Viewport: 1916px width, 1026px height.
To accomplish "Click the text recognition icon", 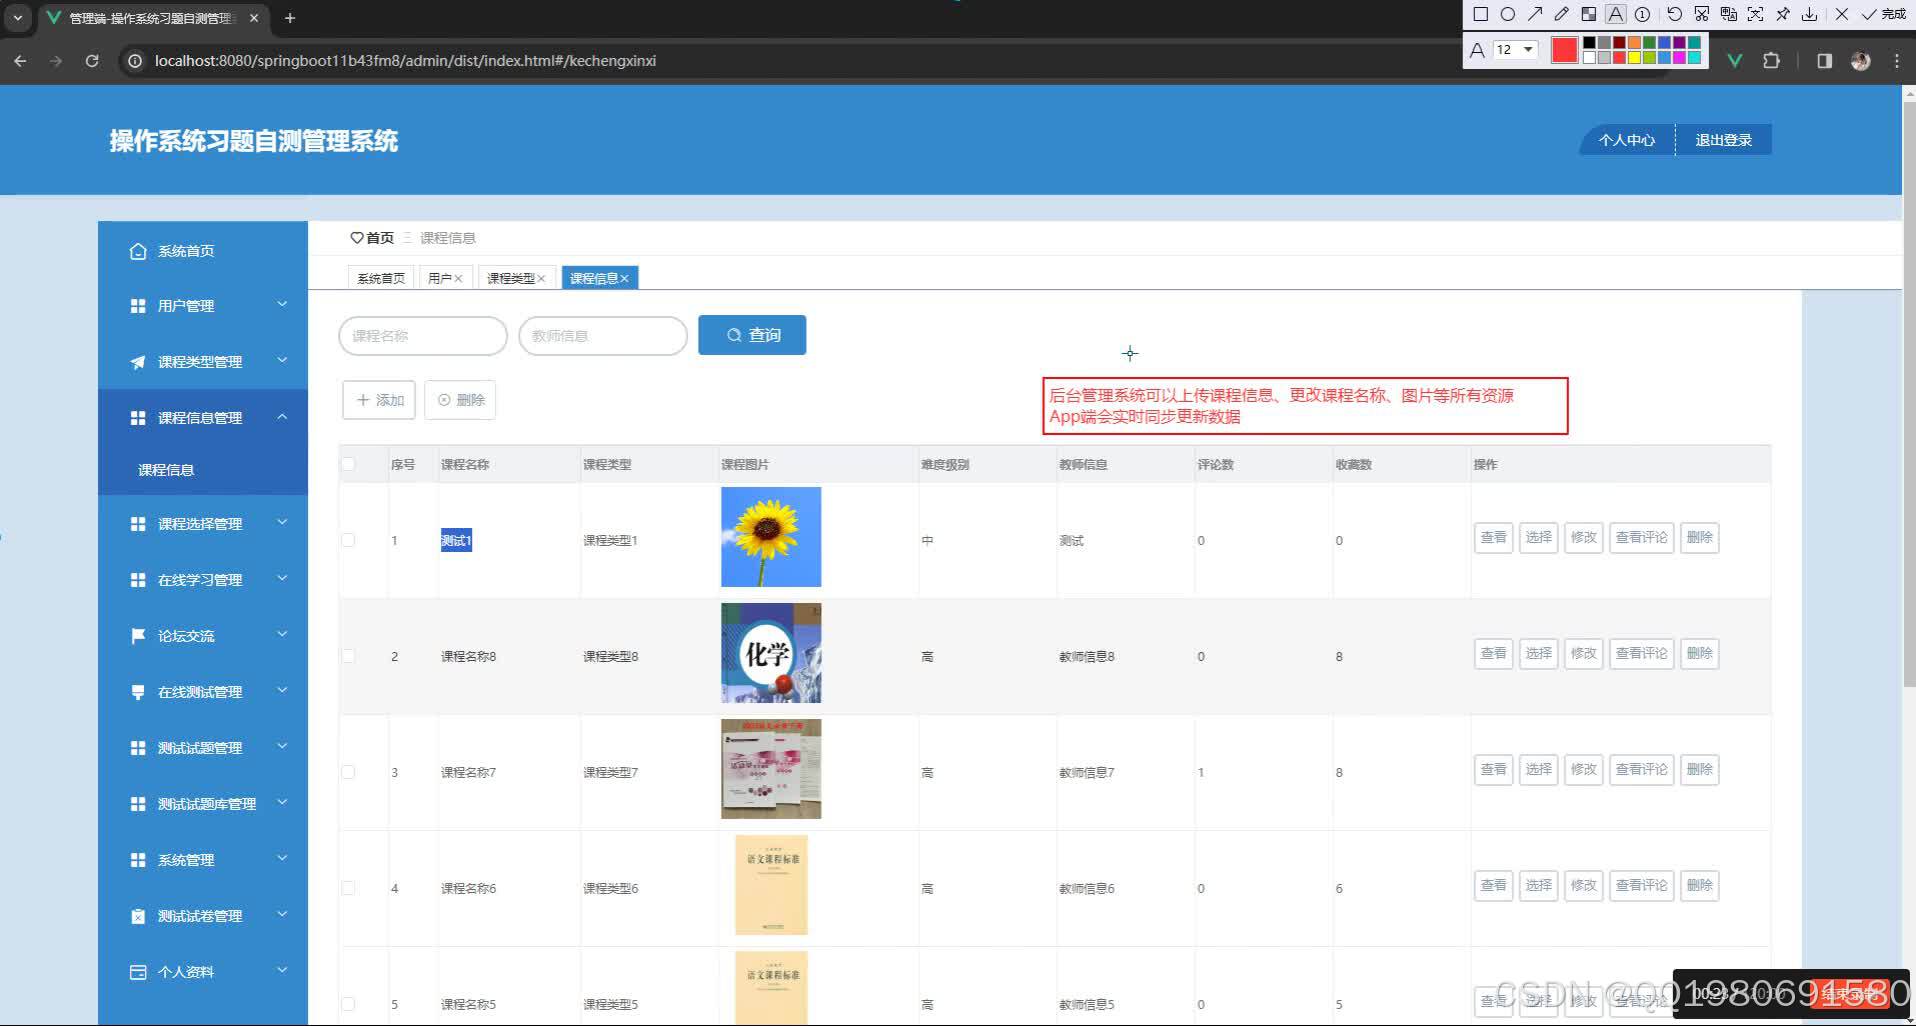I will [x=1755, y=14].
